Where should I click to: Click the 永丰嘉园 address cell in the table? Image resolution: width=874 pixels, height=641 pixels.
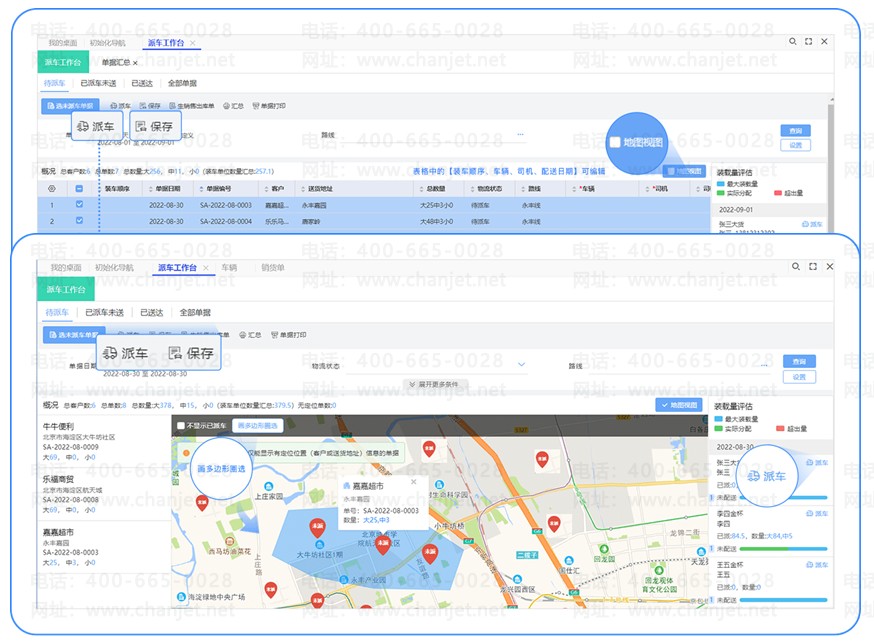point(314,205)
